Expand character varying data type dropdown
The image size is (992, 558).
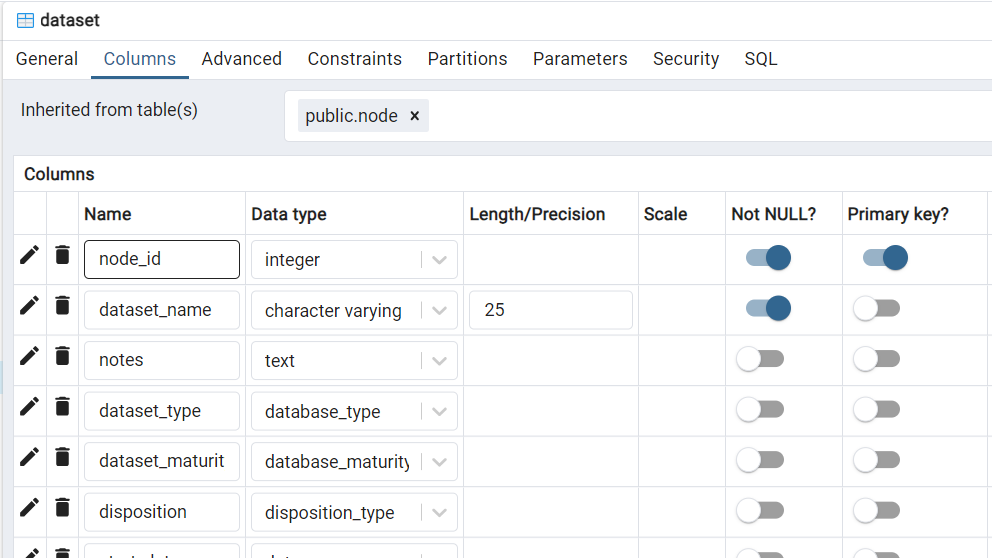[439, 311]
